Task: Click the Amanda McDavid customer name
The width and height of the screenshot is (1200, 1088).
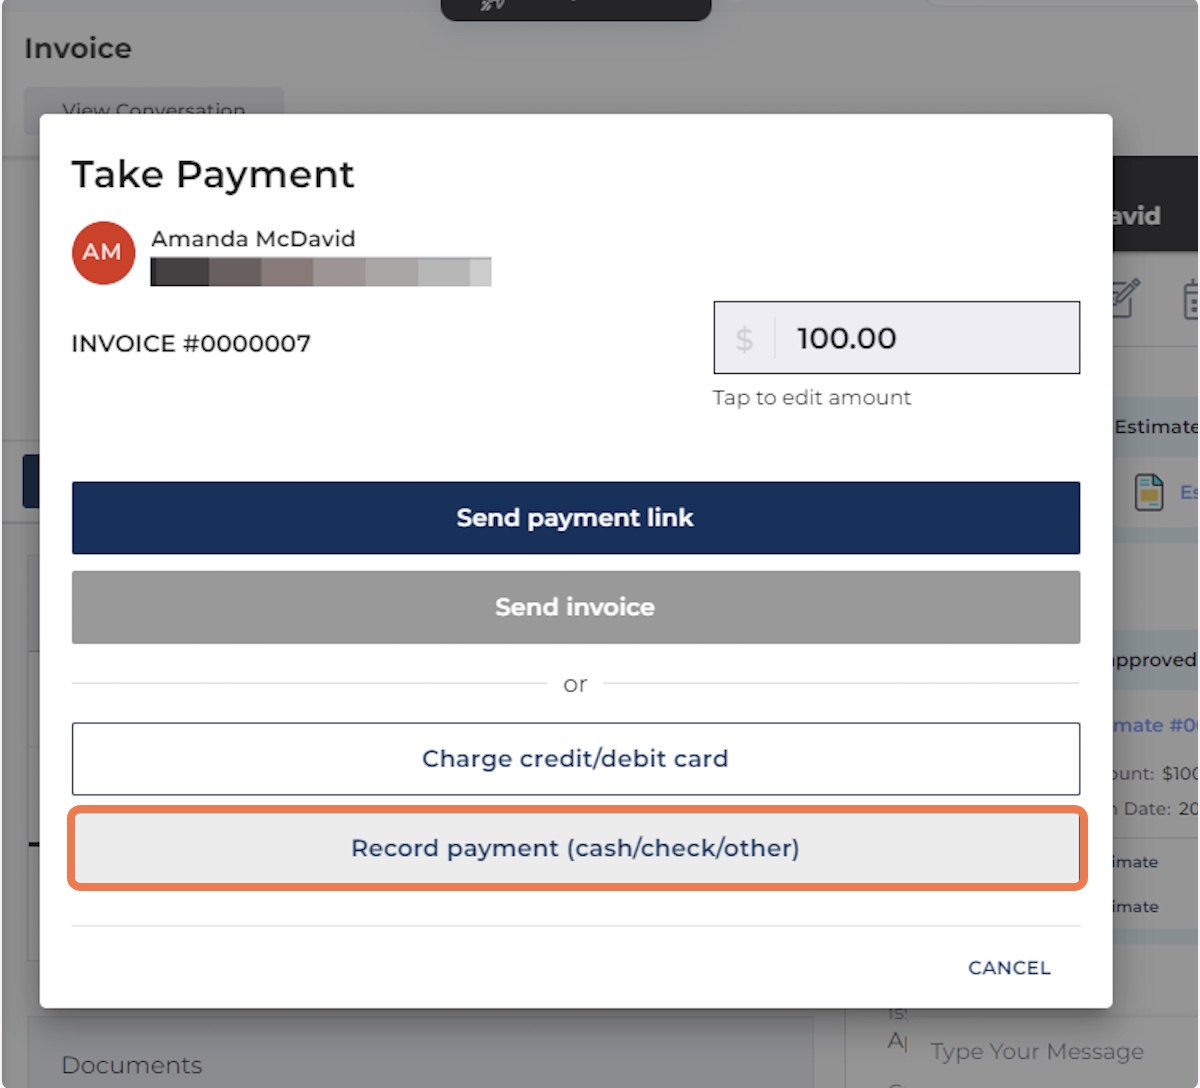Action: (x=253, y=239)
